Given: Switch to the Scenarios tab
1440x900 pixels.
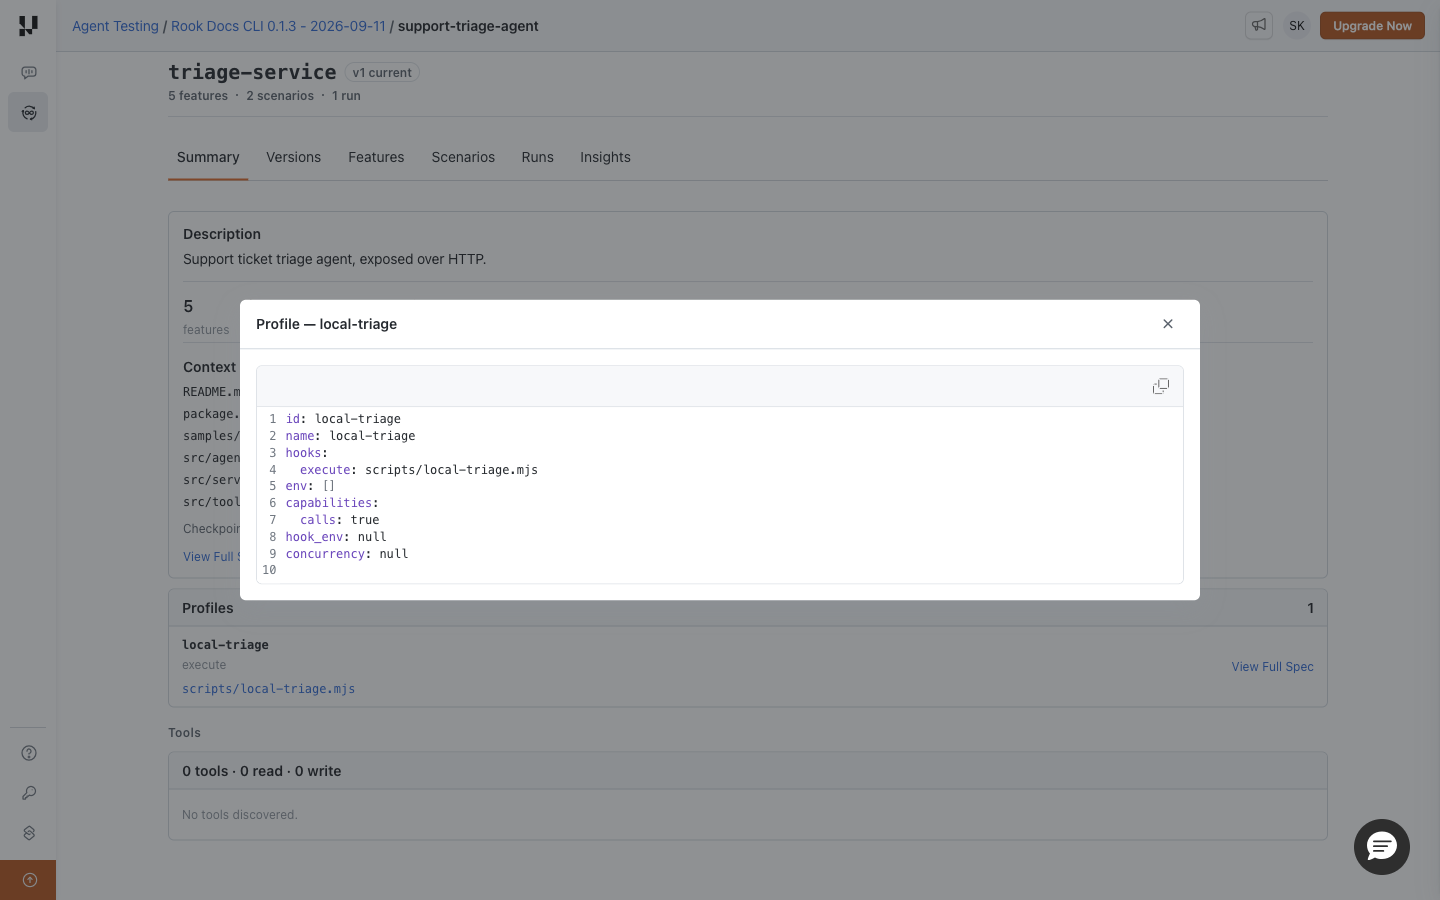Looking at the screenshot, I should (x=463, y=157).
